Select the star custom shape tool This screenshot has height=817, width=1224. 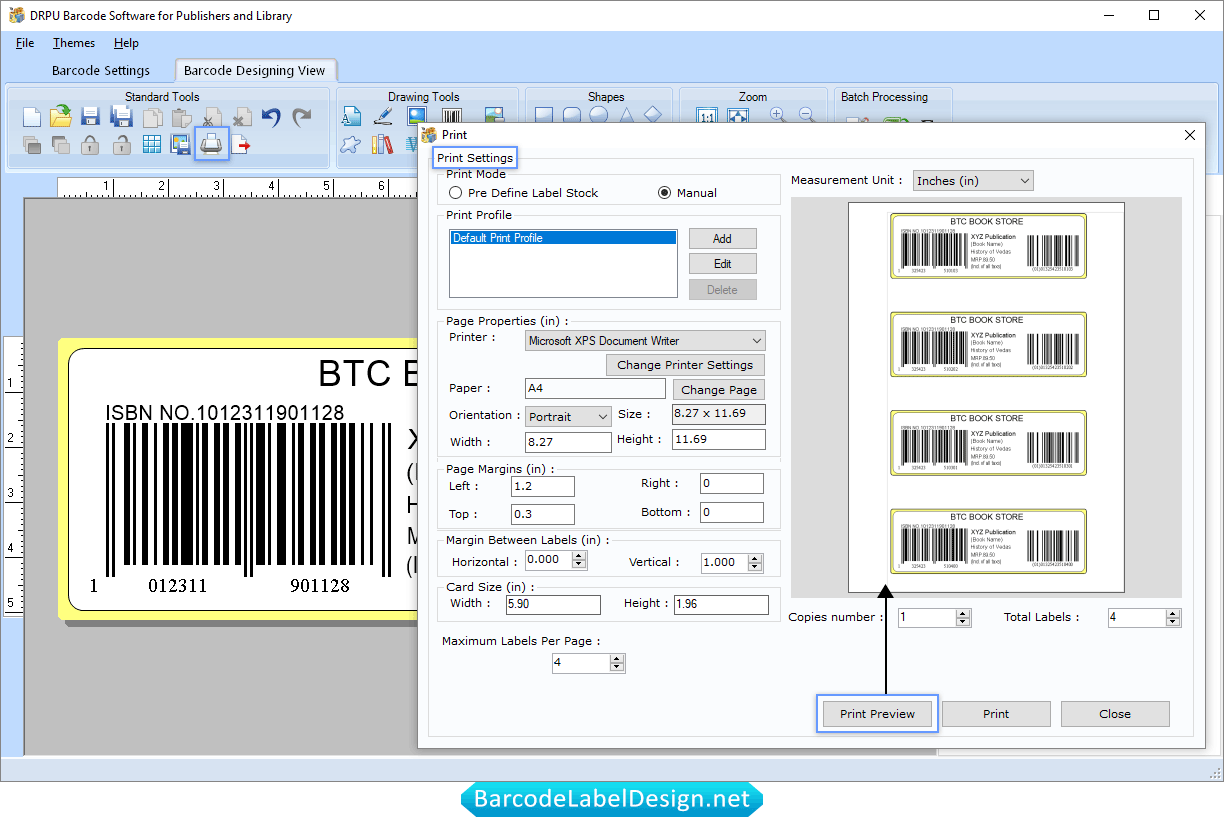[x=351, y=145]
